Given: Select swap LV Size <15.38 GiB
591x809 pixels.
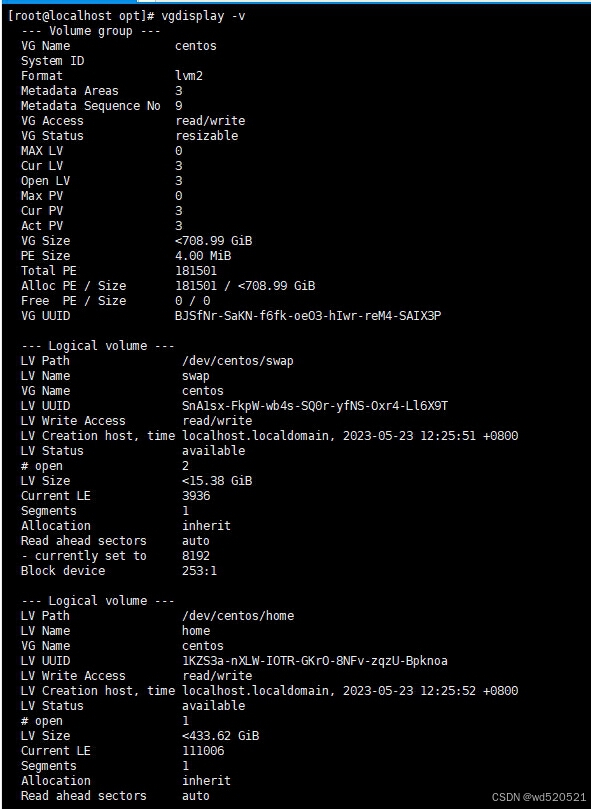Looking at the screenshot, I should [217, 481].
